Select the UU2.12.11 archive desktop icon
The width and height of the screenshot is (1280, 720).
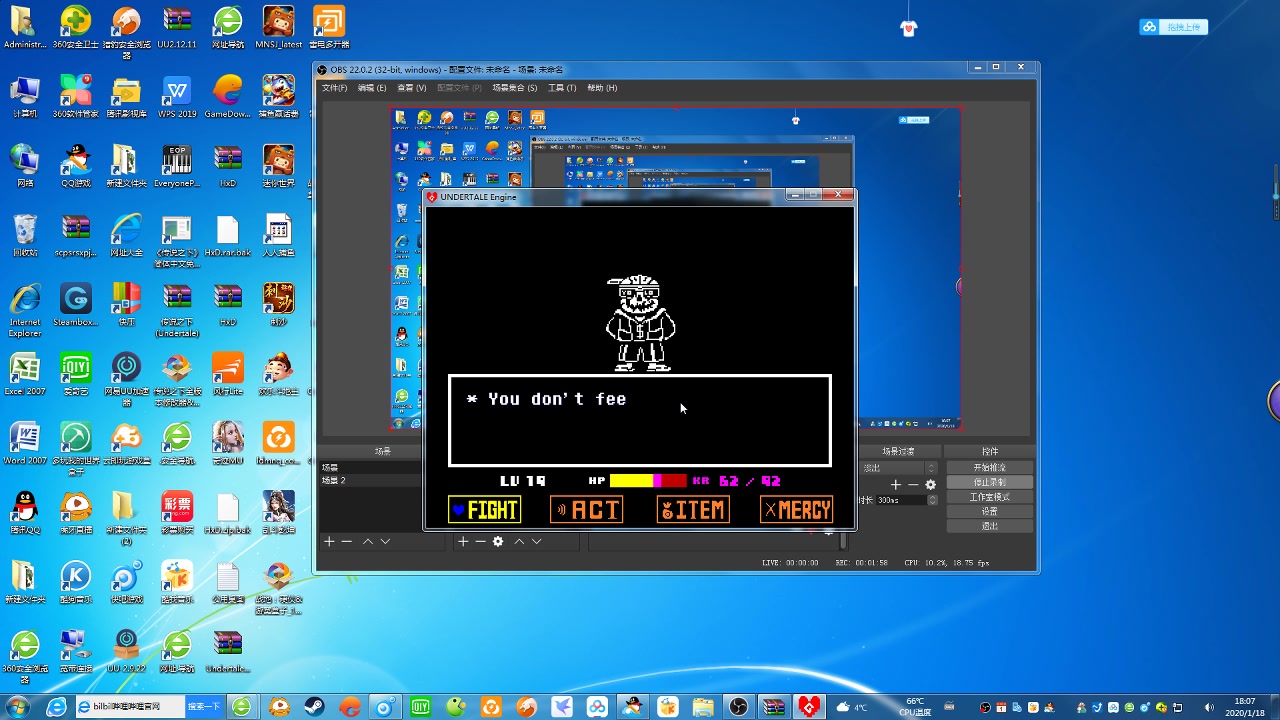(177, 28)
